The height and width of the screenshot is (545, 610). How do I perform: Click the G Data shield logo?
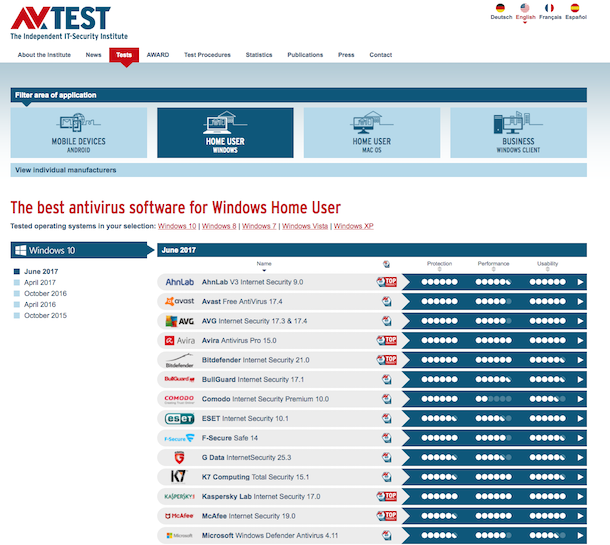pos(179,457)
